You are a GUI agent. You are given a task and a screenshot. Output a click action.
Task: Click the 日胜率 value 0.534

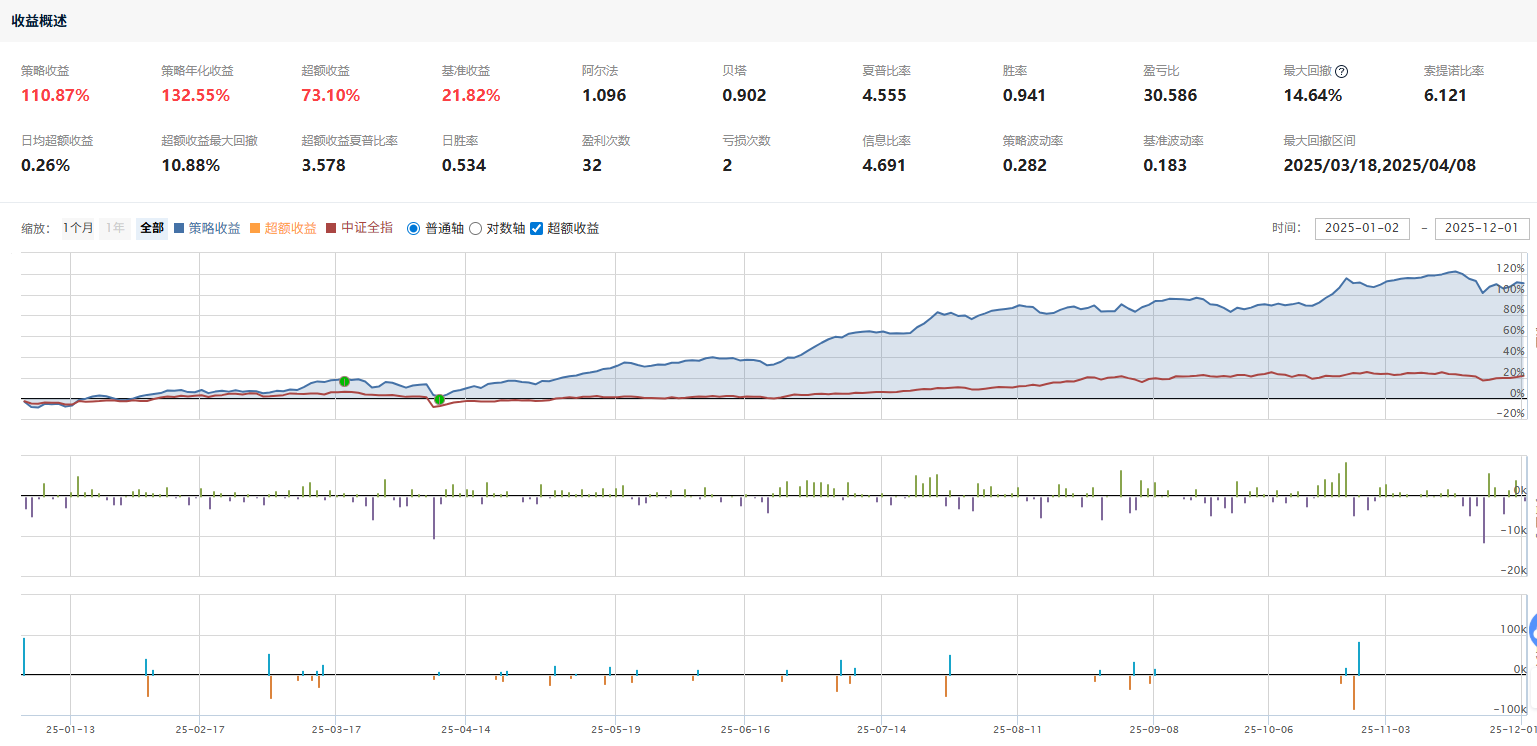[464, 166]
